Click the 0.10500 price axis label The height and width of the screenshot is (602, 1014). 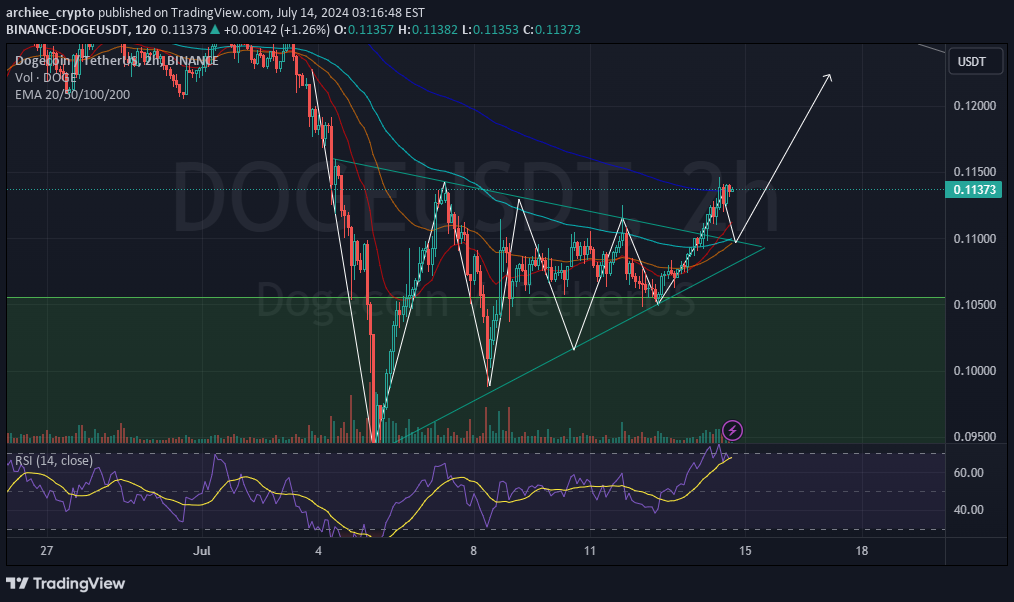tap(975, 305)
